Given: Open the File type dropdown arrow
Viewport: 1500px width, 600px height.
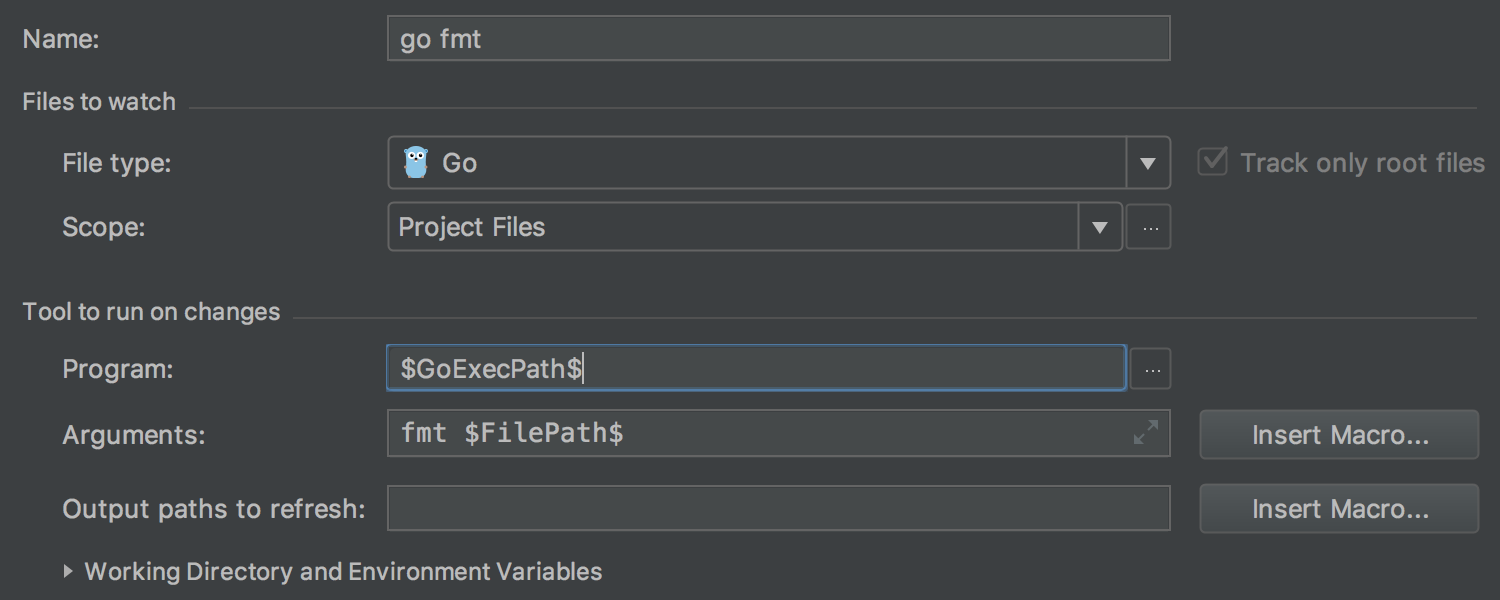Looking at the screenshot, I should [x=1148, y=163].
